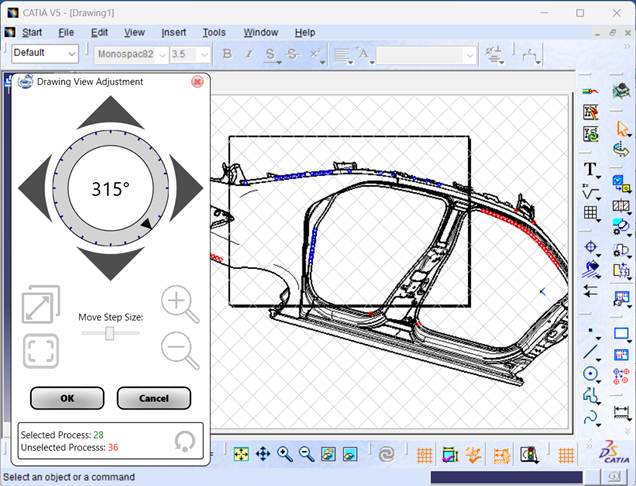Click the refresh process count icon
Viewport: 636px width, 486px height.
(x=185, y=441)
